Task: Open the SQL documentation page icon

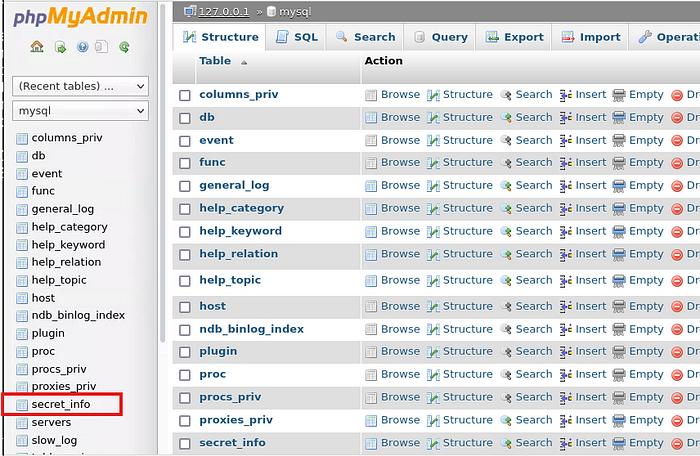Action: (x=102, y=46)
